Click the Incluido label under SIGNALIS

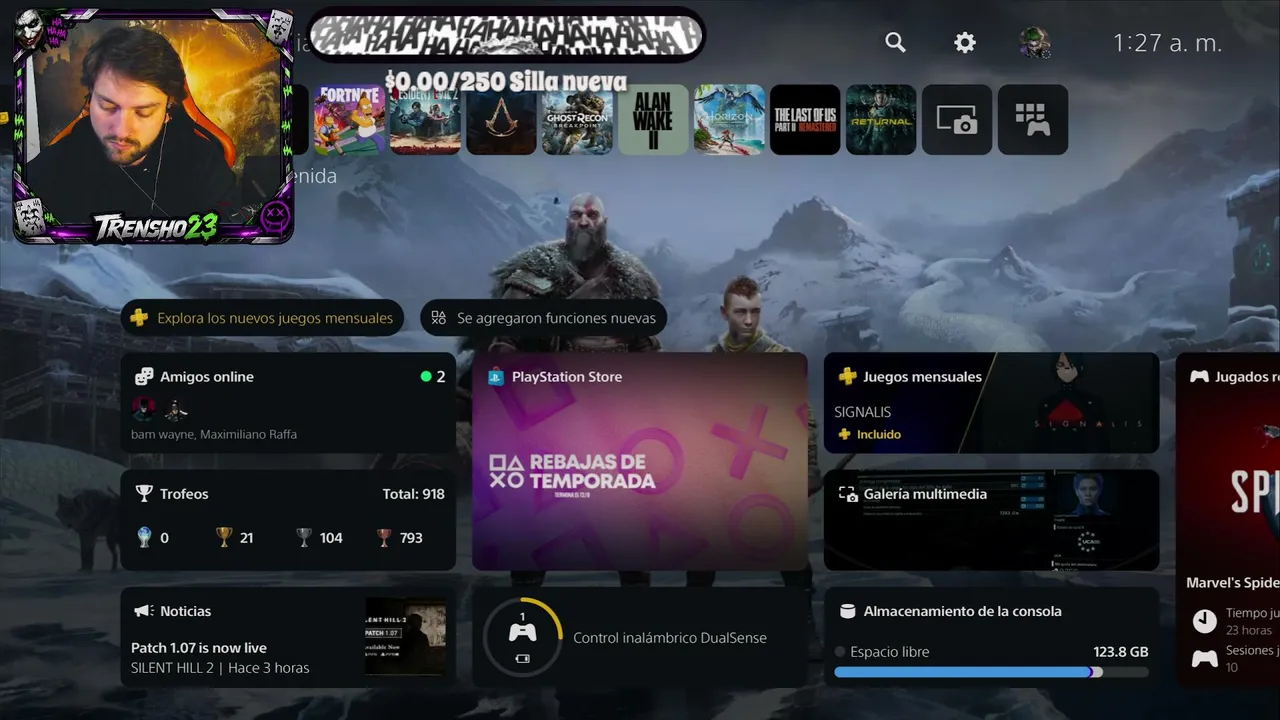pos(878,434)
